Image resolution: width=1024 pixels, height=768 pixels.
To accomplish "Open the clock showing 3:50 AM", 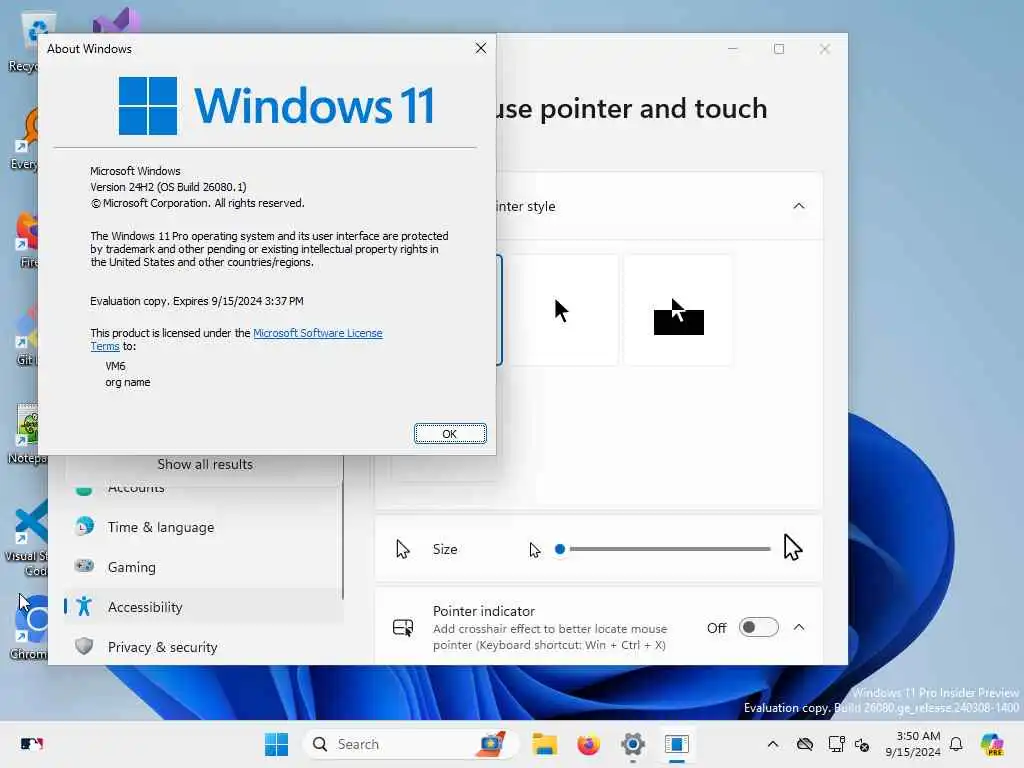I will tap(913, 744).
